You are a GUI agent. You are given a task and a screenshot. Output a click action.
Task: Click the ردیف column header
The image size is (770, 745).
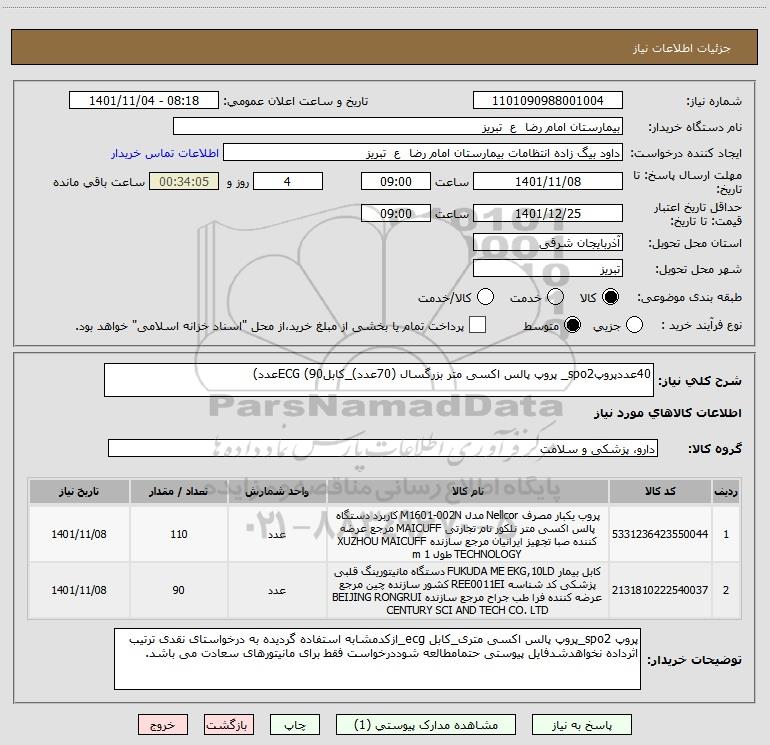coord(726,491)
